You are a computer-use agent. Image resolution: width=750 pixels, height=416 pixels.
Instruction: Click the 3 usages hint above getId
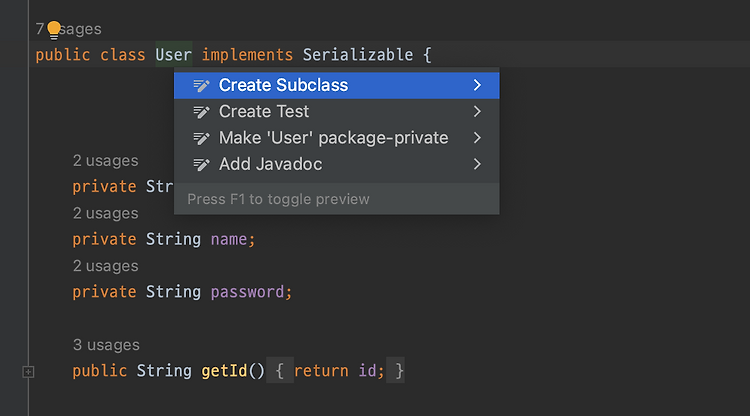106,345
